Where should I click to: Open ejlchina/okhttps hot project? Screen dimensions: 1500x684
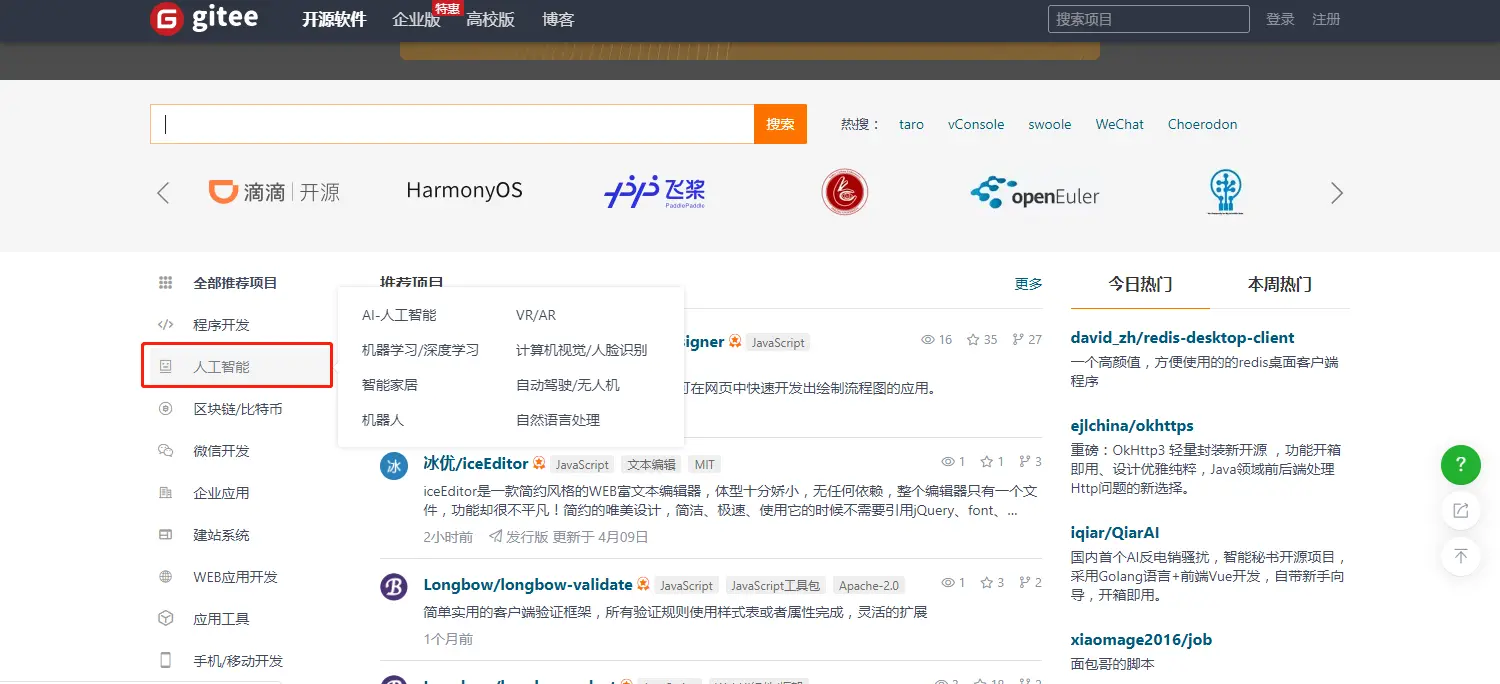(1132, 426)
